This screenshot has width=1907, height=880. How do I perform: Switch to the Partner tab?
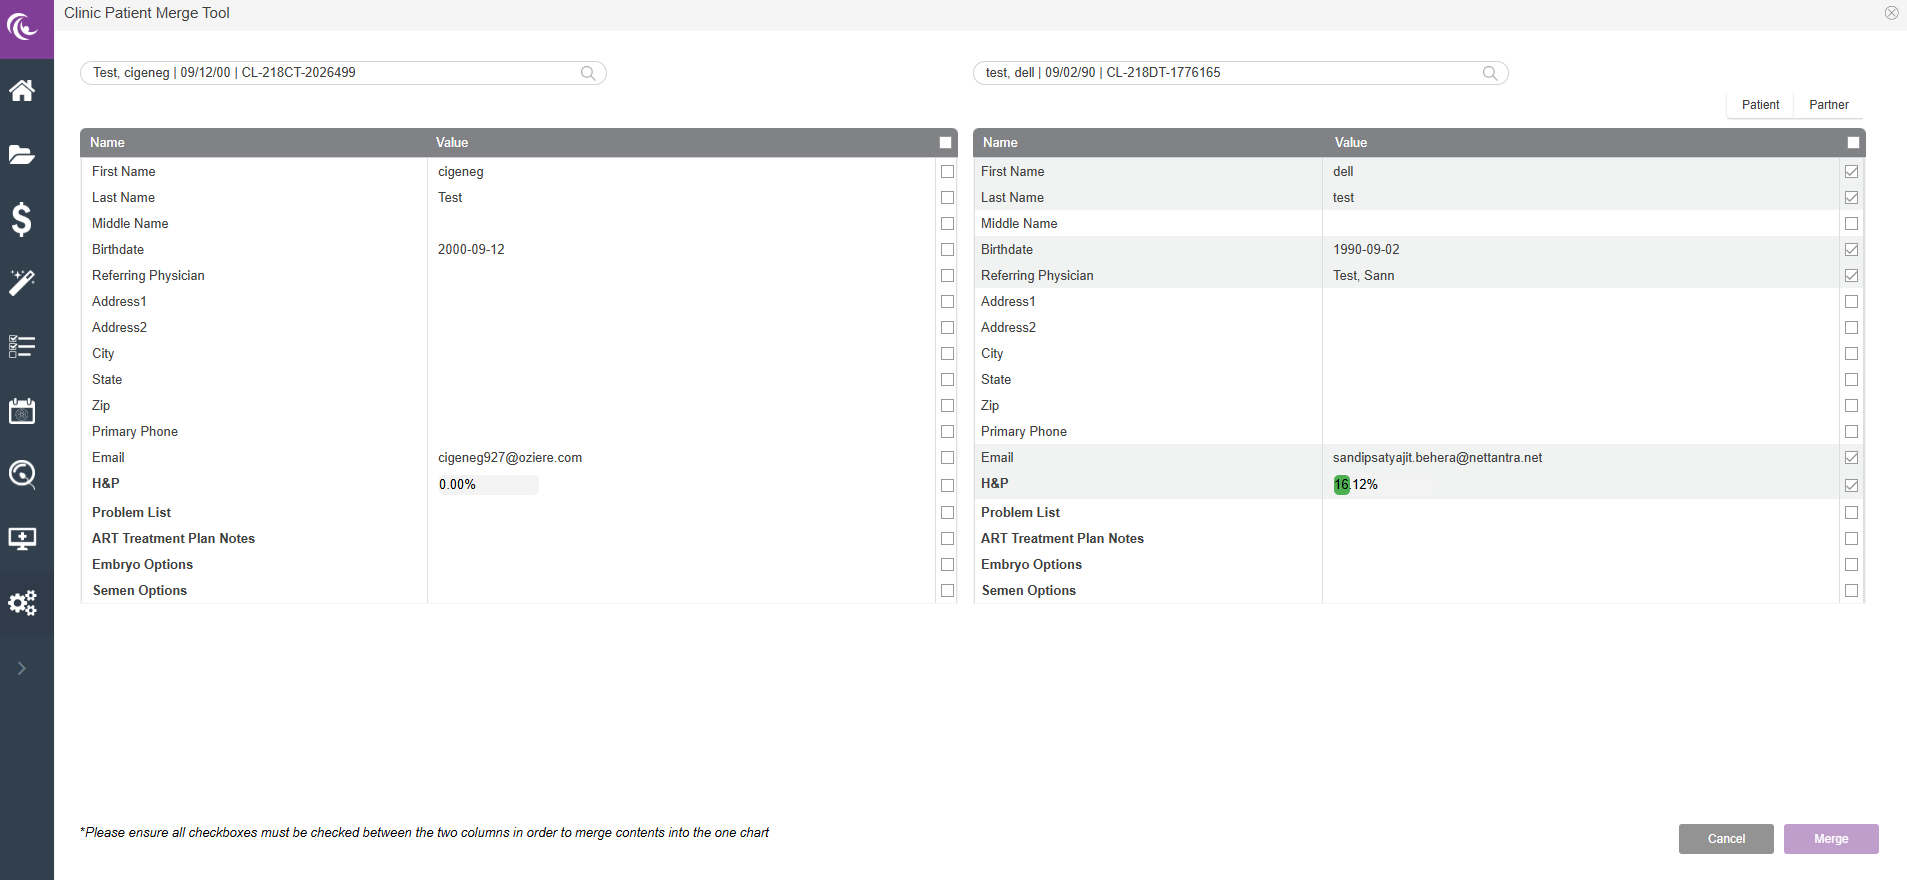point(1828,105)
